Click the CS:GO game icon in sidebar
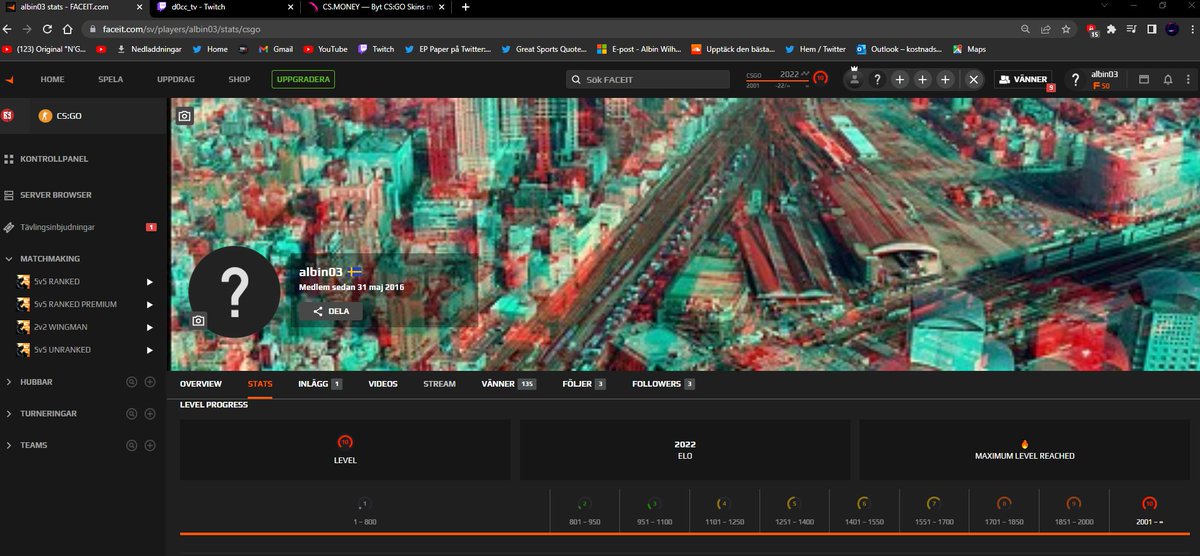 (43, 116)
